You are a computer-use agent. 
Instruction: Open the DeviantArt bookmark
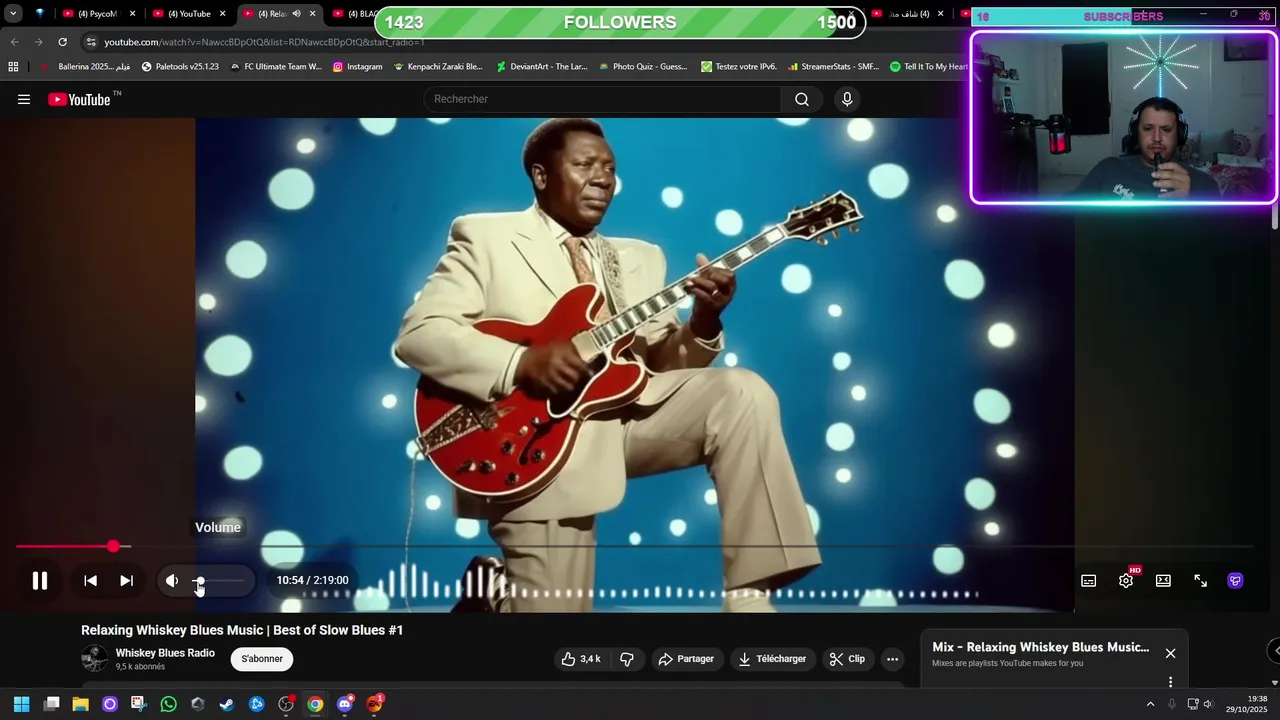click(542, 67)
